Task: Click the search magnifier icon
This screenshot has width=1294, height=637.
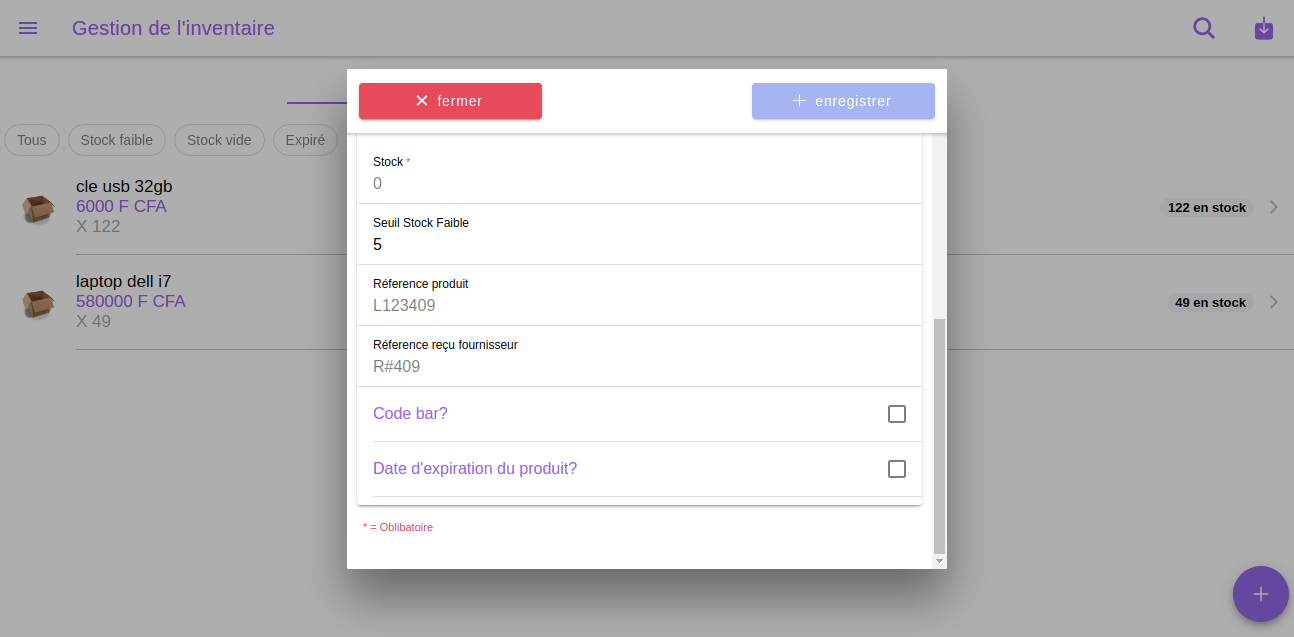Action: point(1204,28)
